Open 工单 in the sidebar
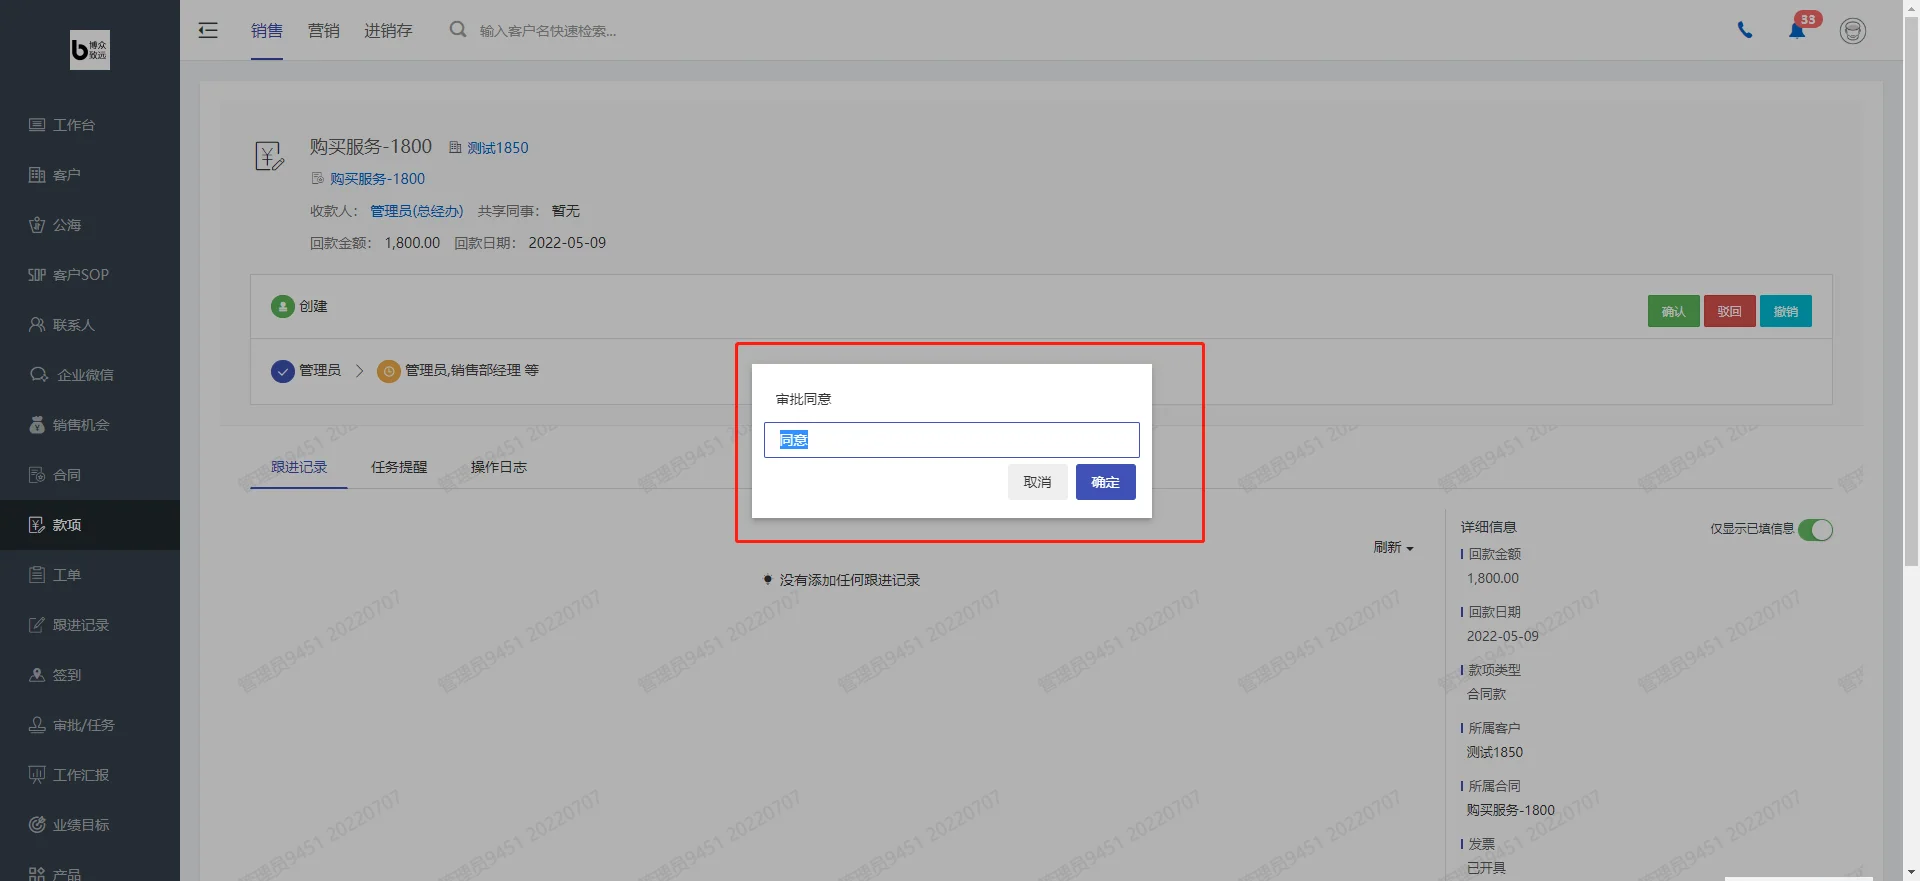Screen dimensions: 1920x881 [x=90, y=575]
